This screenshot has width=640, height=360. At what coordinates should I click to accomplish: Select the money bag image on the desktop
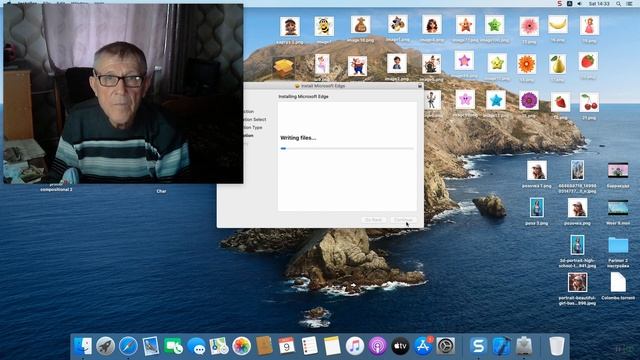click(x=360, y=25)
